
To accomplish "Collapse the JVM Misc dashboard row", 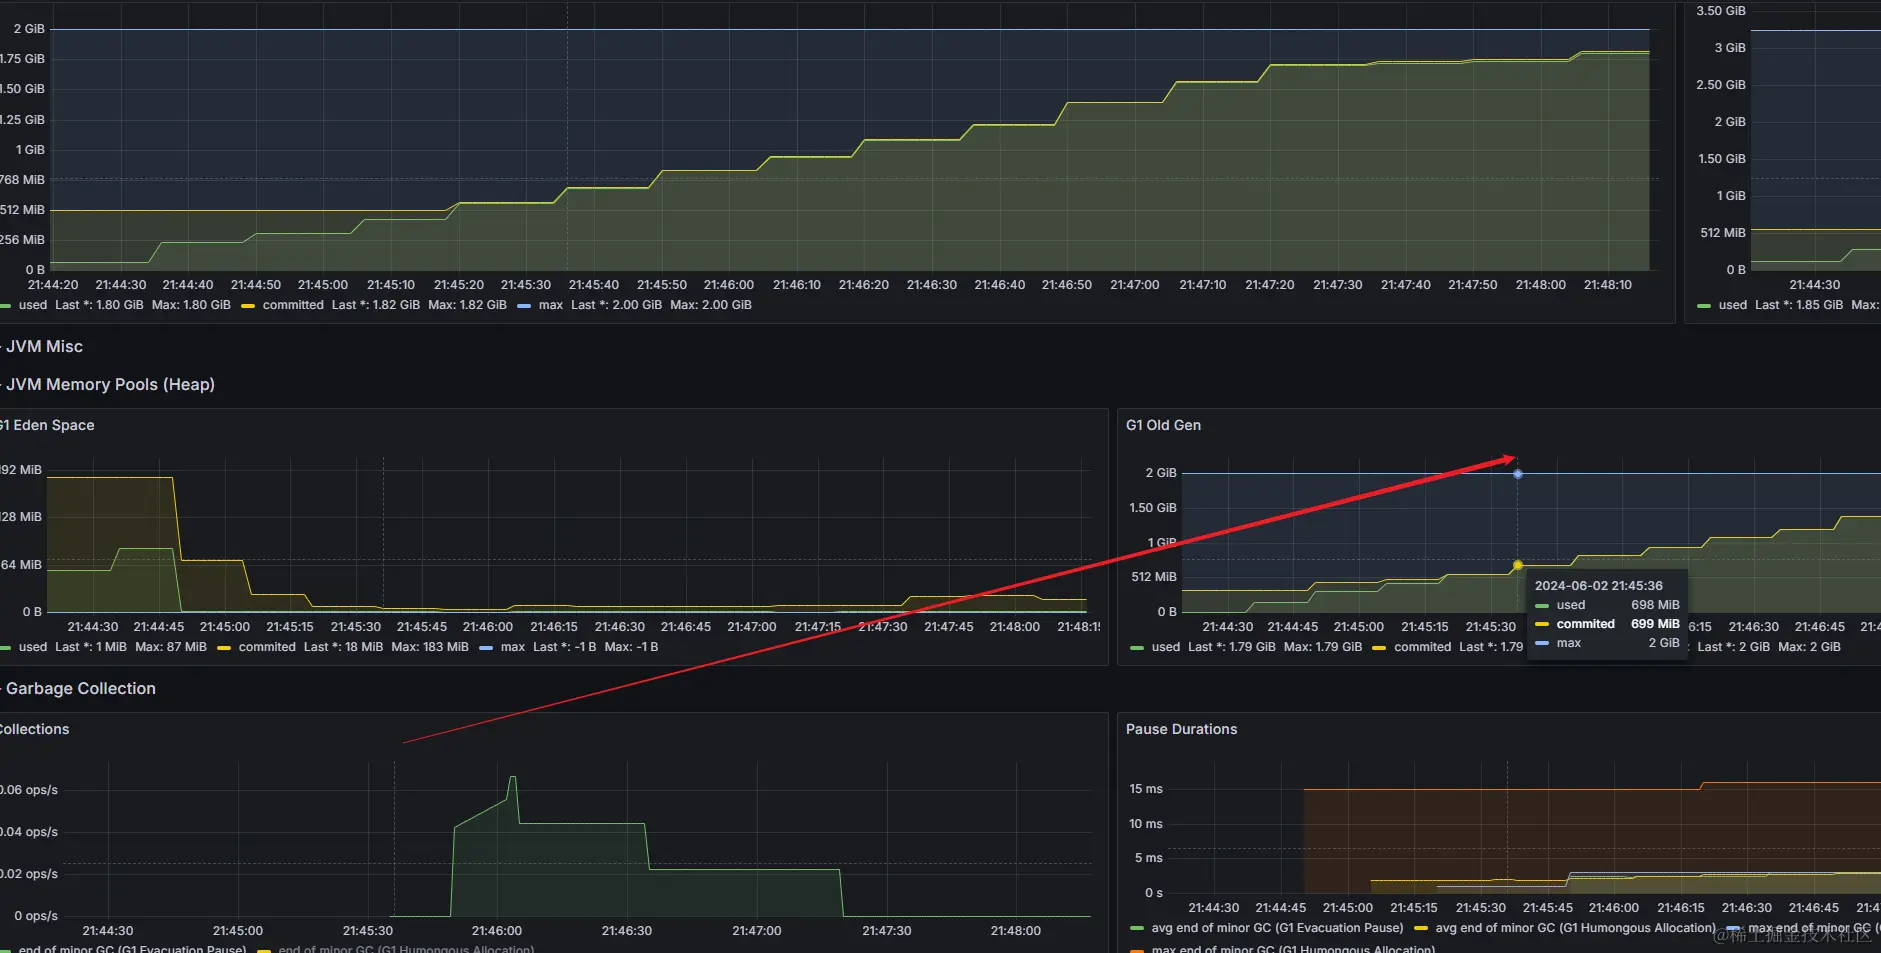I will (43, 346).
